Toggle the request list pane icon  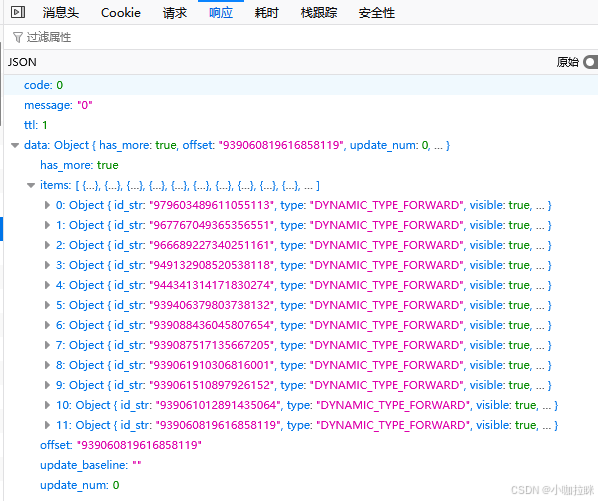[18, 12]
